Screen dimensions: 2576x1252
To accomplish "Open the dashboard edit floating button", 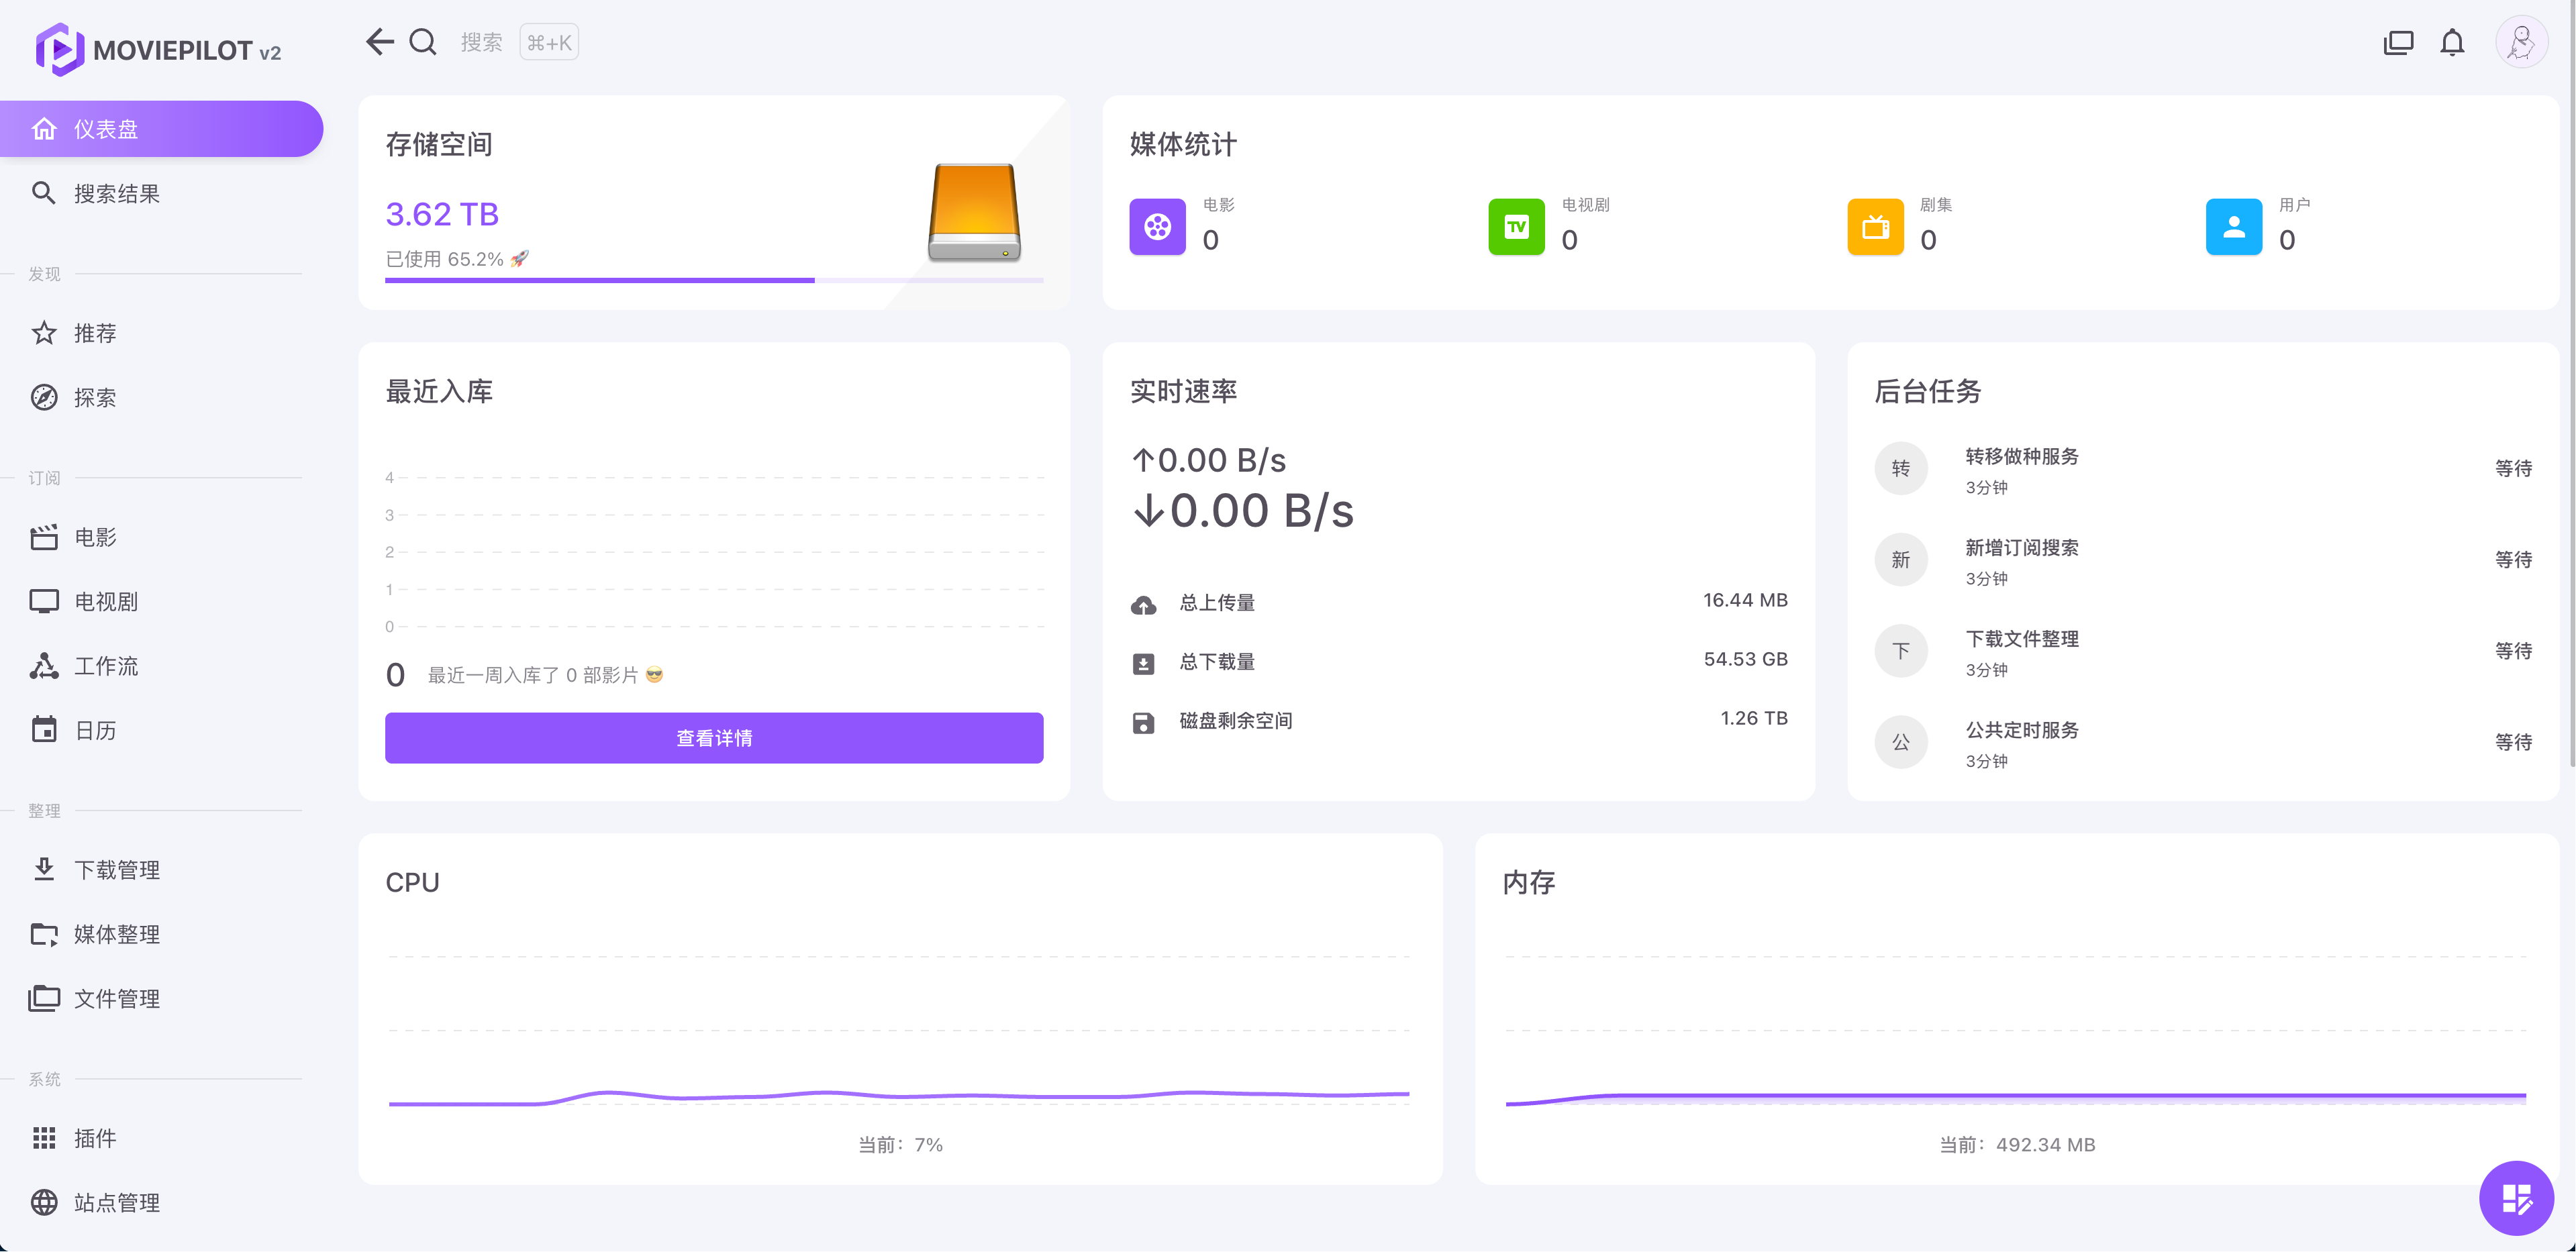I will click(2516, 1198).
